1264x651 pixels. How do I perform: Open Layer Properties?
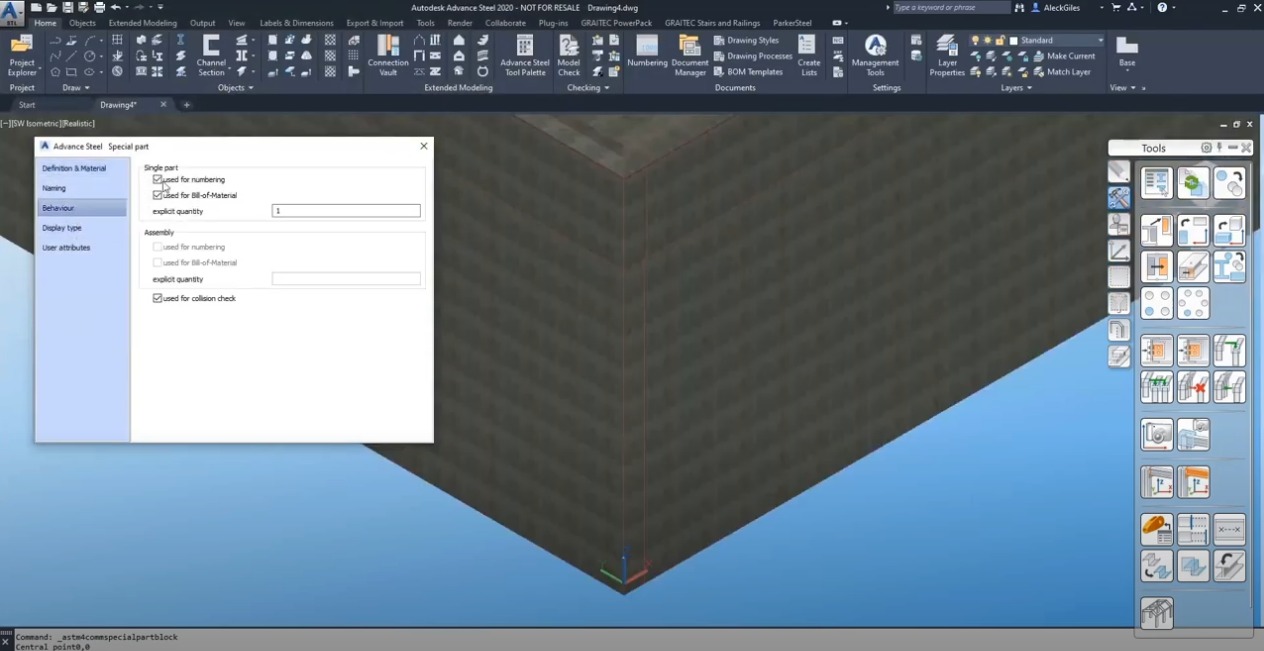947,55
